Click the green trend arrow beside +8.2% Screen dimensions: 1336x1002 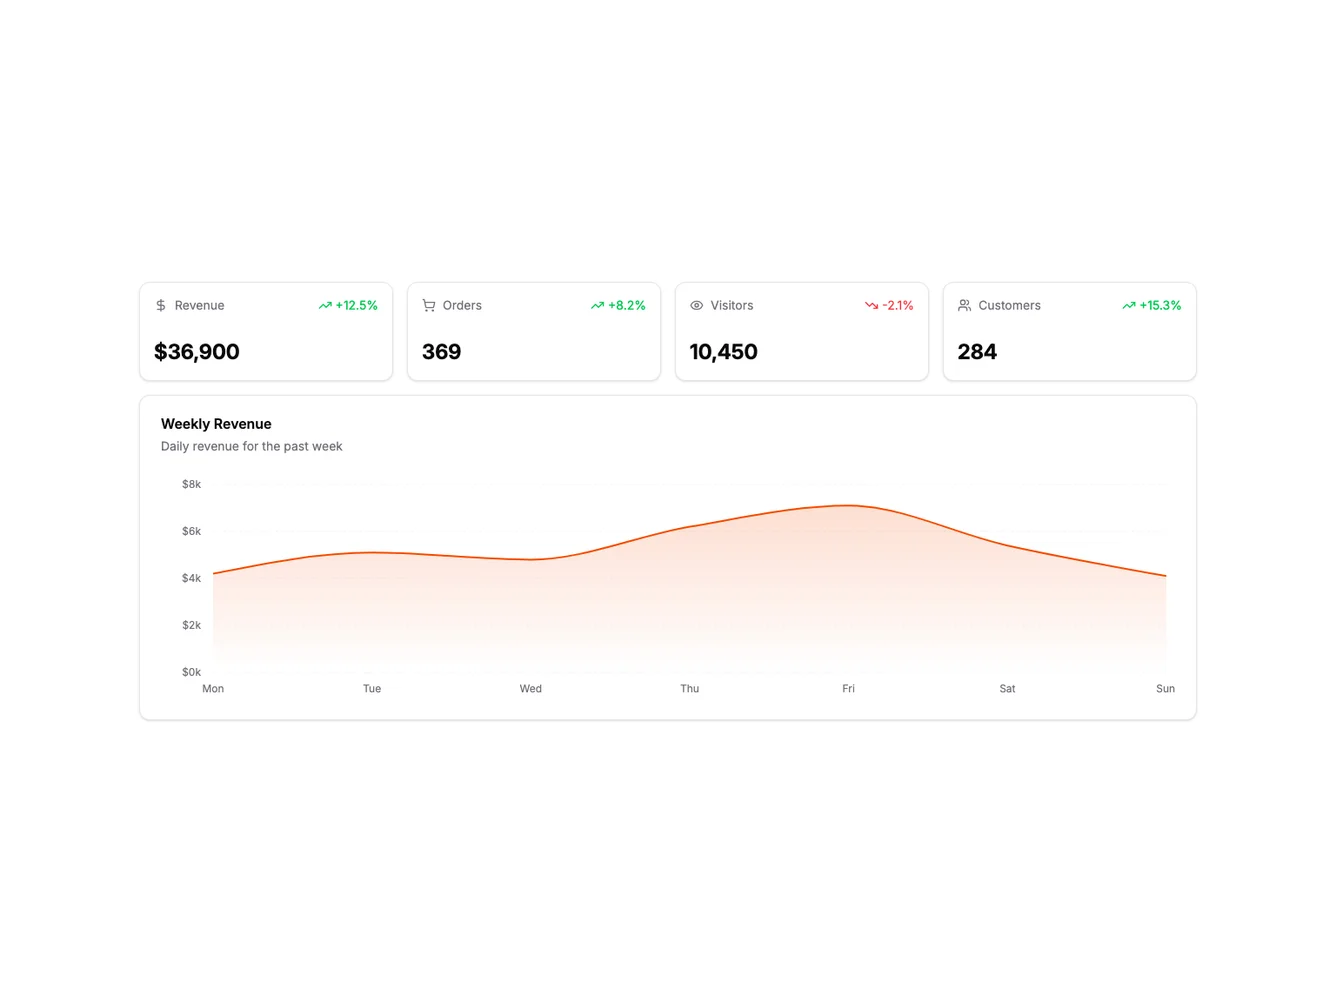coord(596,305)
